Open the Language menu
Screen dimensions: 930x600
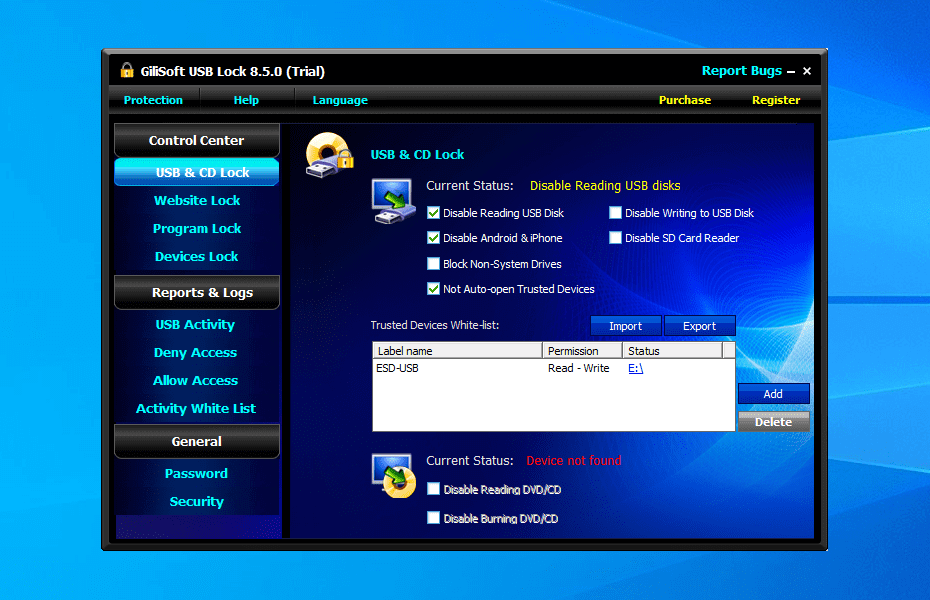tap(340, 100)
